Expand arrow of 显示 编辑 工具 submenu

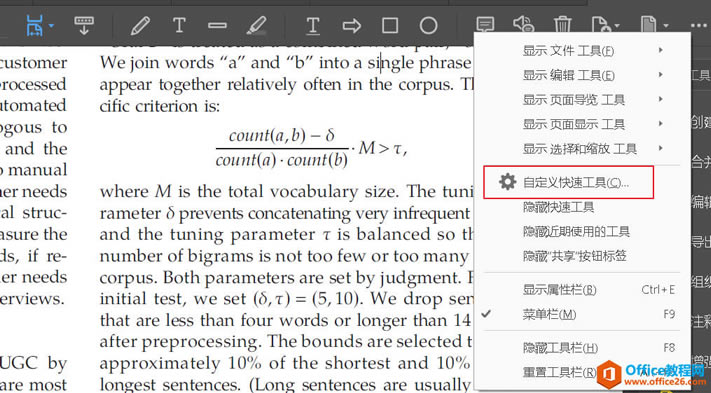click(661, 74)
